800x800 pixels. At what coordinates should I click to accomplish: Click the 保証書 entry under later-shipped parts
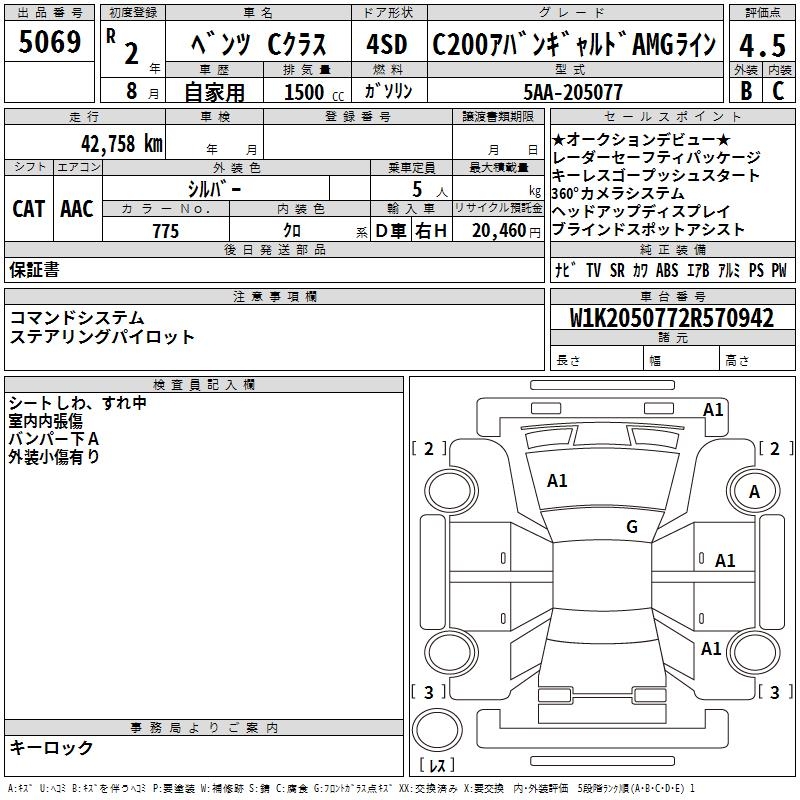pyautogui.click(x=34, y=269)
